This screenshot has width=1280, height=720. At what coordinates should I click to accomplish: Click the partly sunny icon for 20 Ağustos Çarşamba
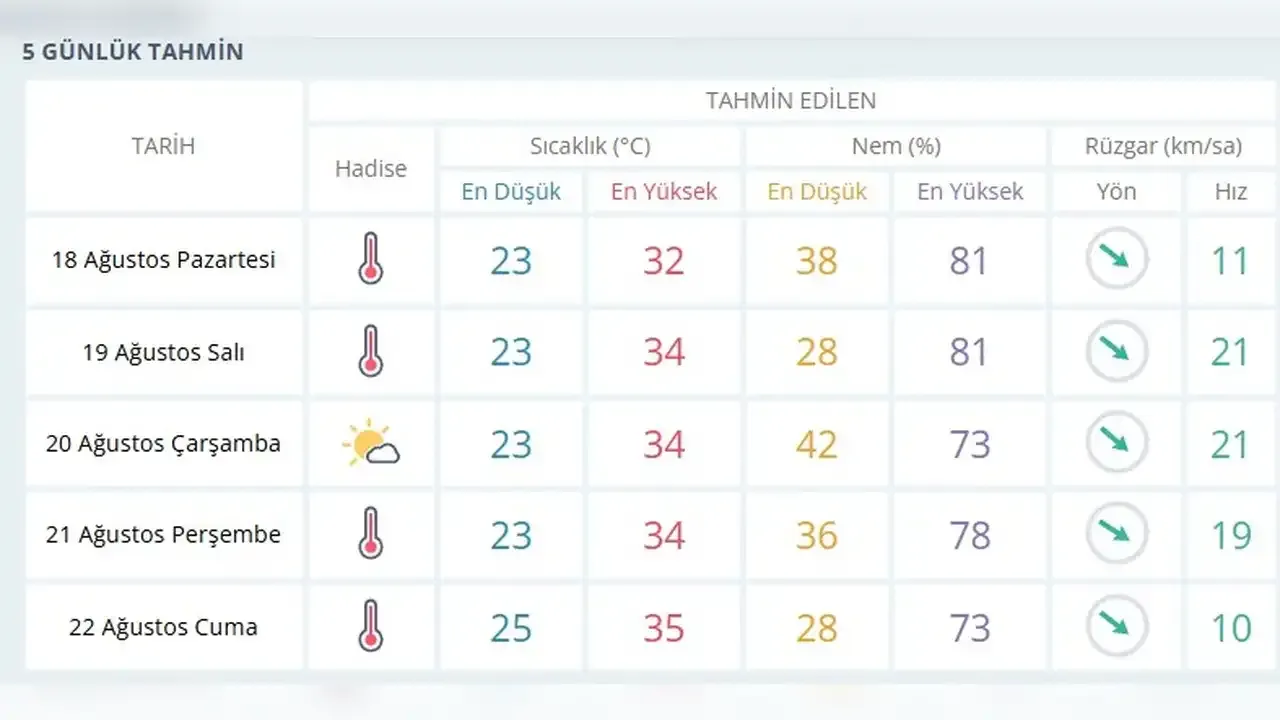pyautogui.click(x=371, y=443)
